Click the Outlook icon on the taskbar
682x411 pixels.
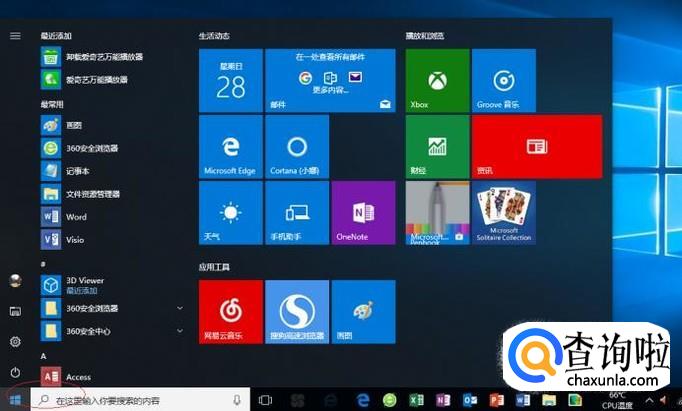470,400
